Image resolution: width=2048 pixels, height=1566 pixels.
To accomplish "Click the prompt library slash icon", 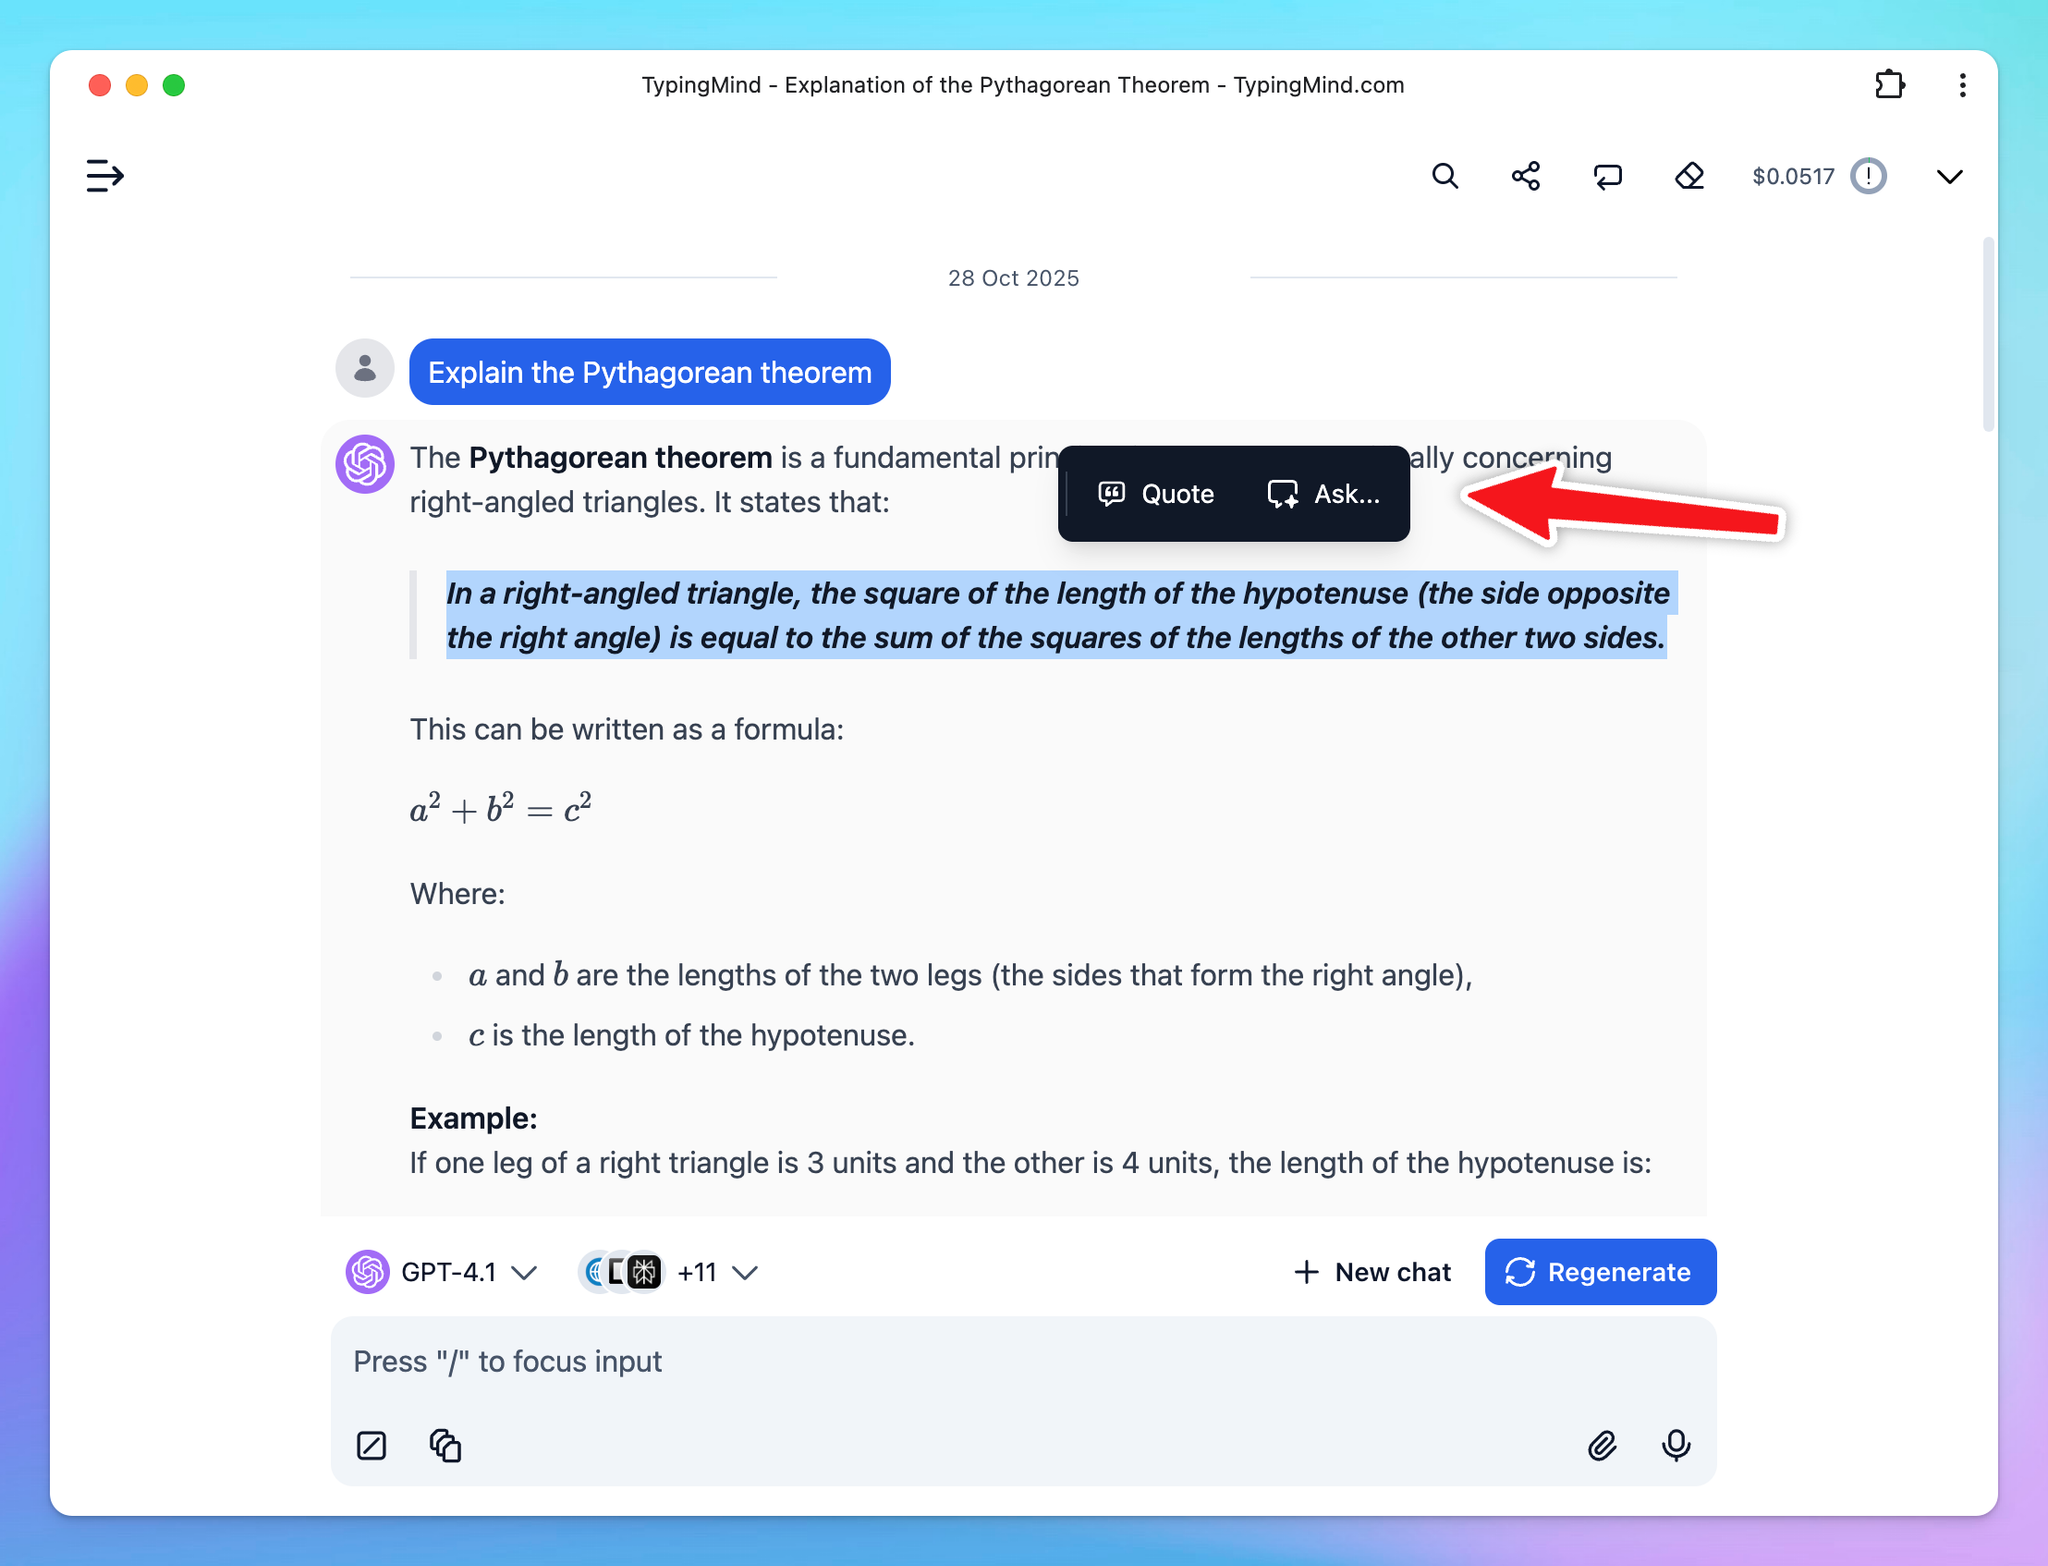I will (x=371, y=1445).
